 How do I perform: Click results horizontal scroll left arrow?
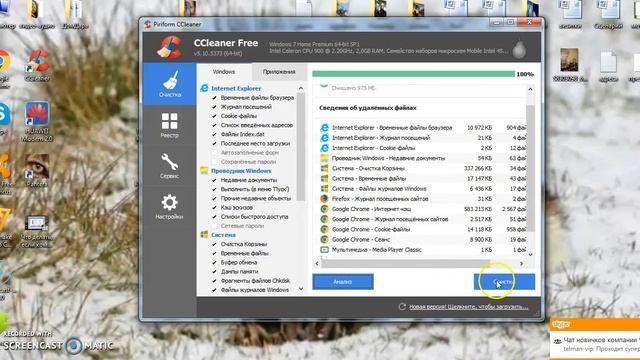pos(317,264)
